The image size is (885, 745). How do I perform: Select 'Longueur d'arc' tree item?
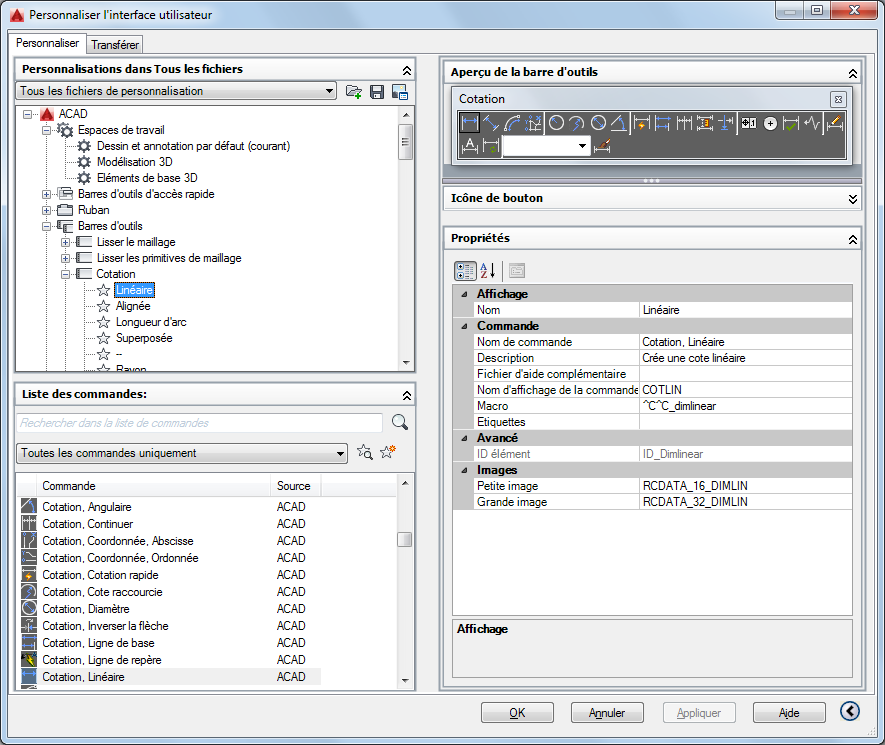coord(151,322)
